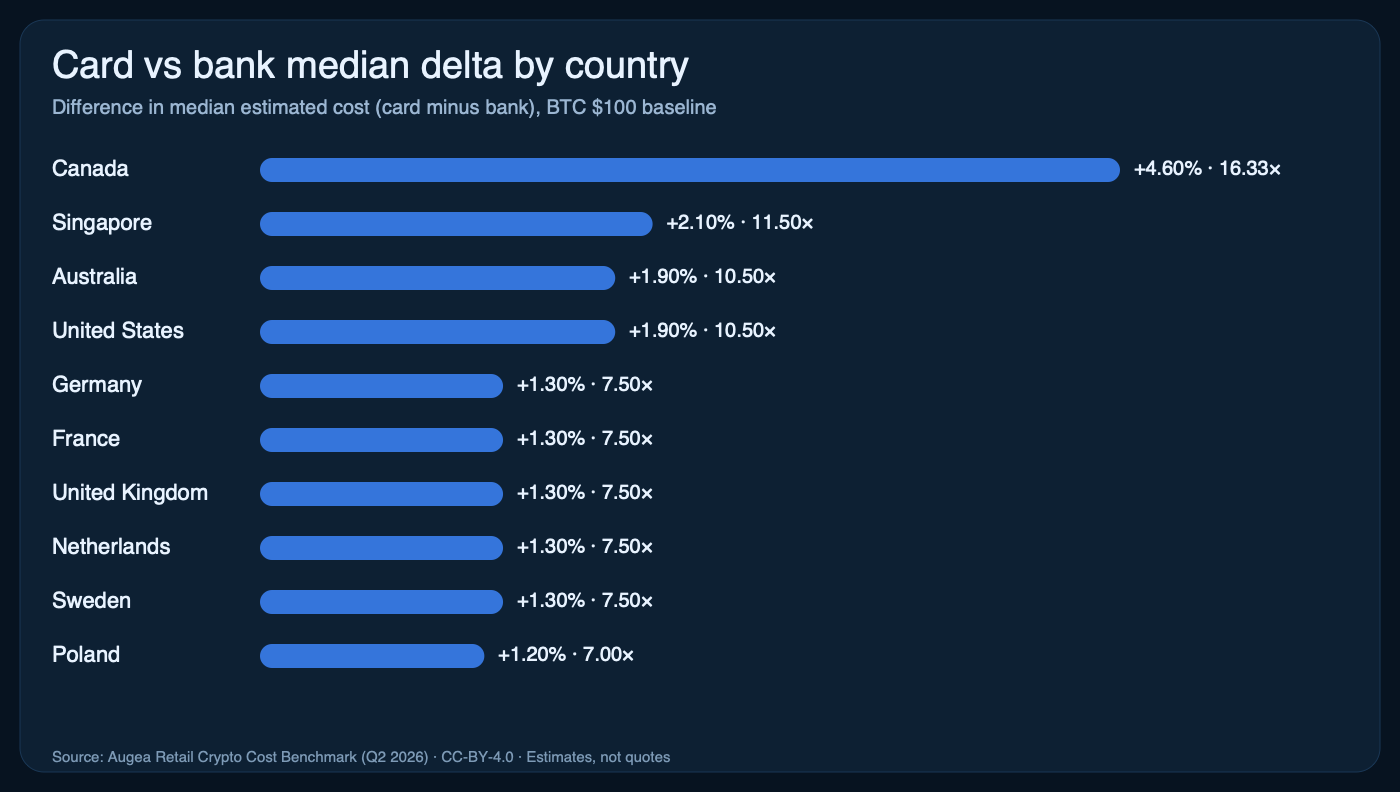Click the Netherlands country label

[x=111, y=547]
